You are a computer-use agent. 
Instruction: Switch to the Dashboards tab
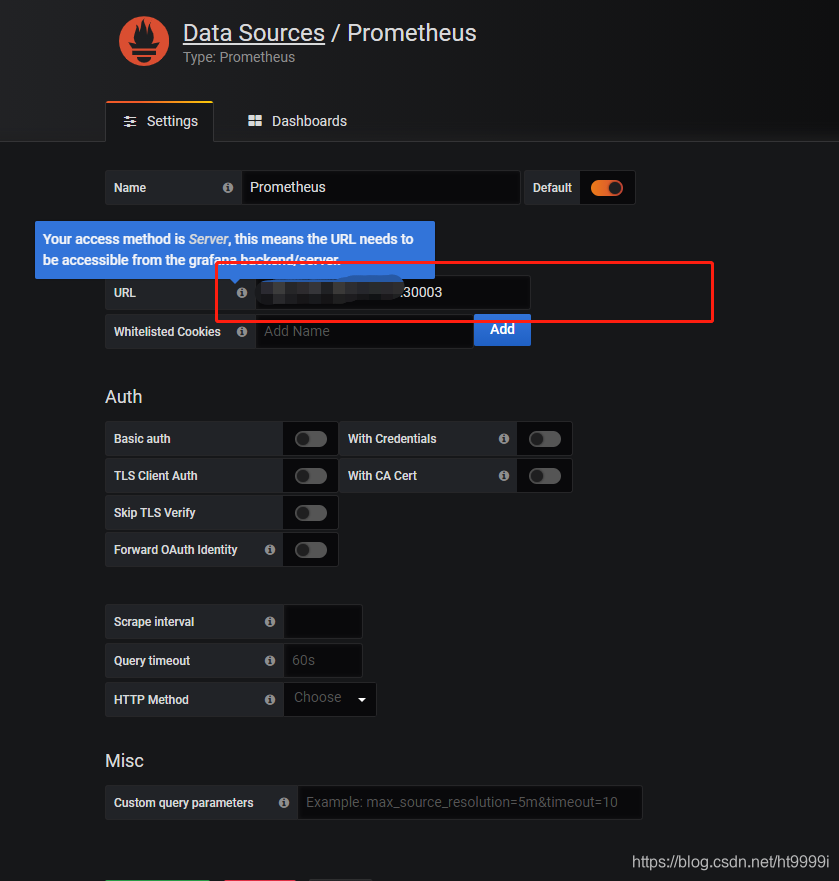click(x=297, y=121)
